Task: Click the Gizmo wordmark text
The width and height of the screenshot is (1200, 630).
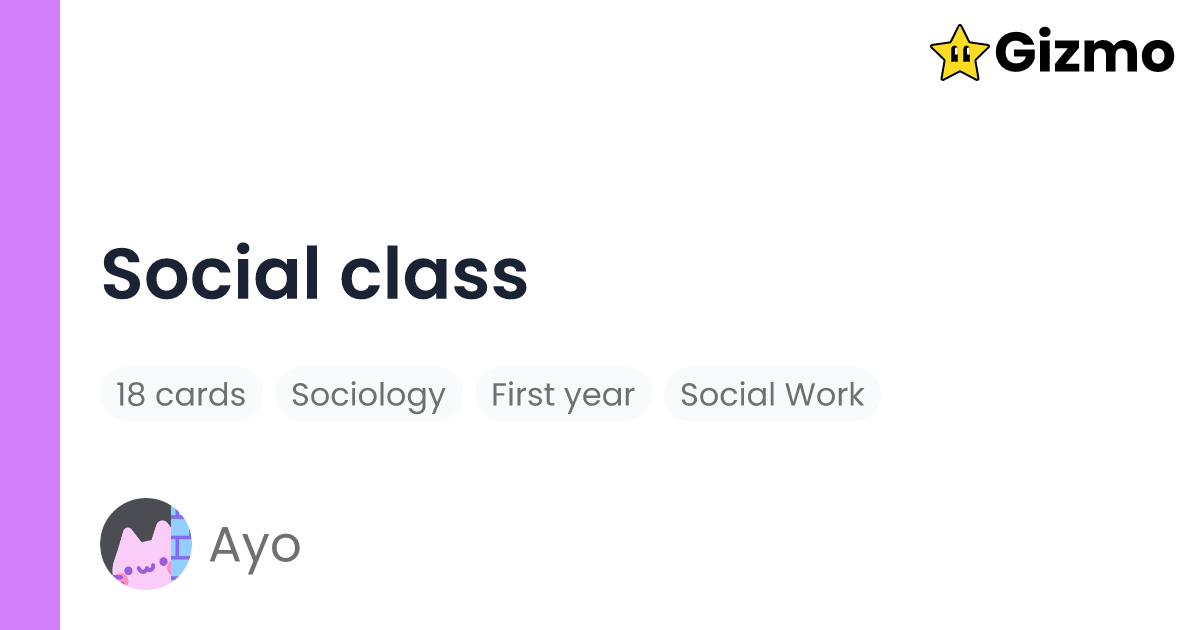Action: coord(1084,53)
